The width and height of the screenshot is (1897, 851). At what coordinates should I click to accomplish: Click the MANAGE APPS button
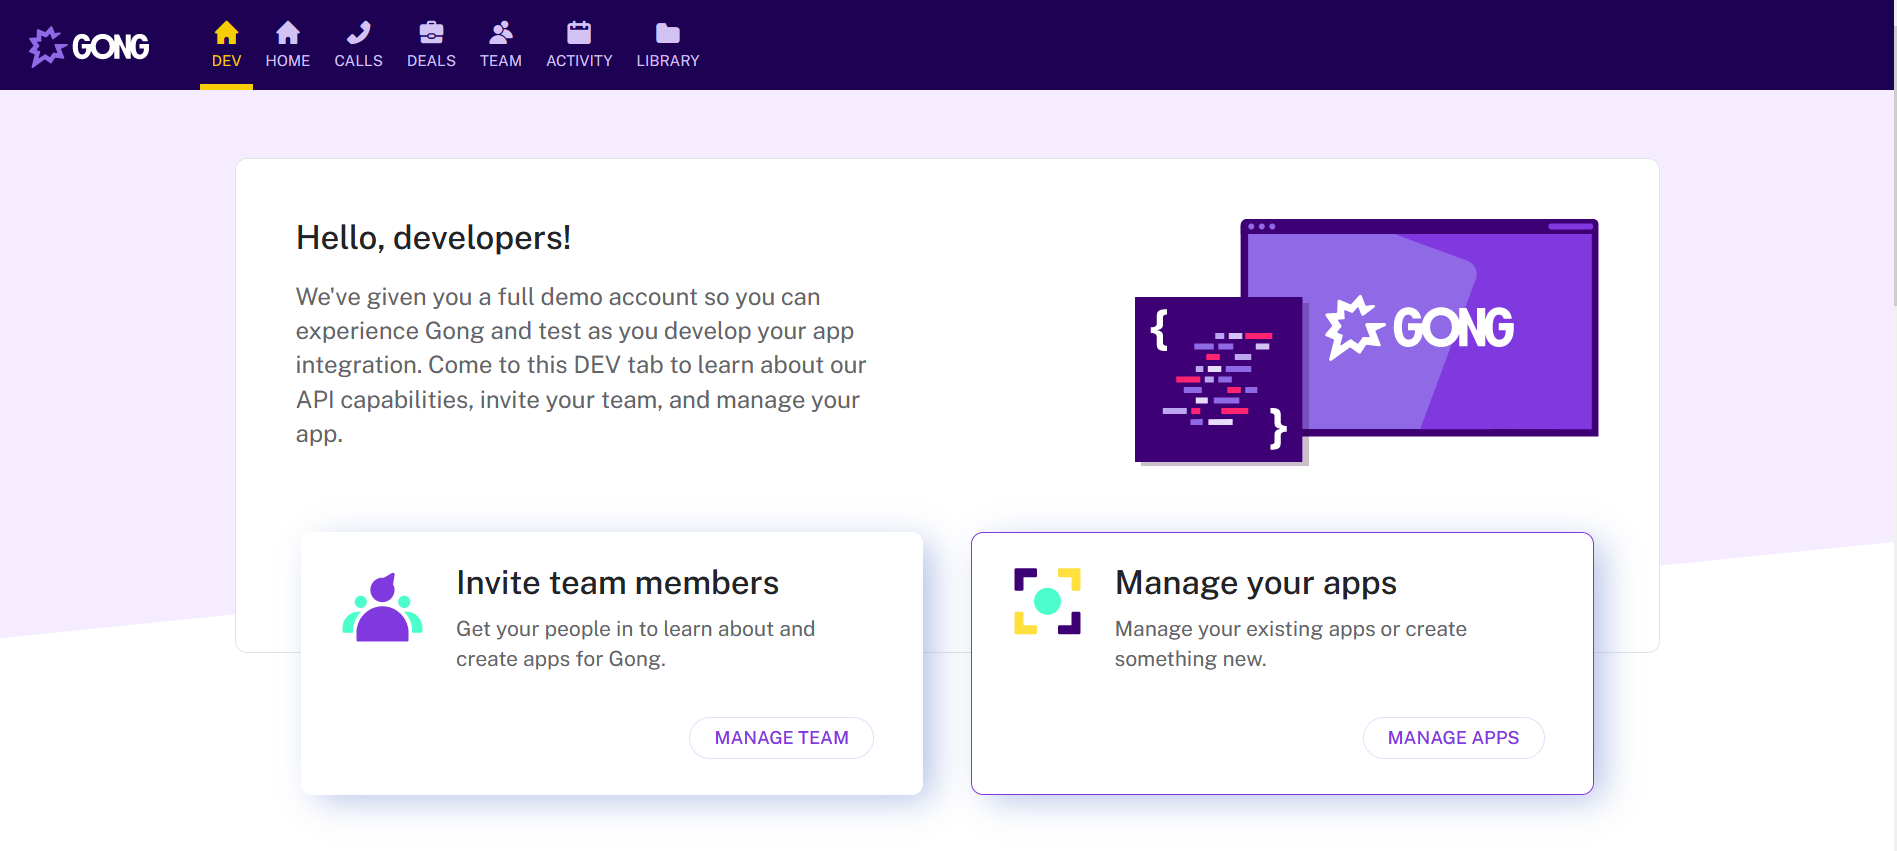(1453, 738)
